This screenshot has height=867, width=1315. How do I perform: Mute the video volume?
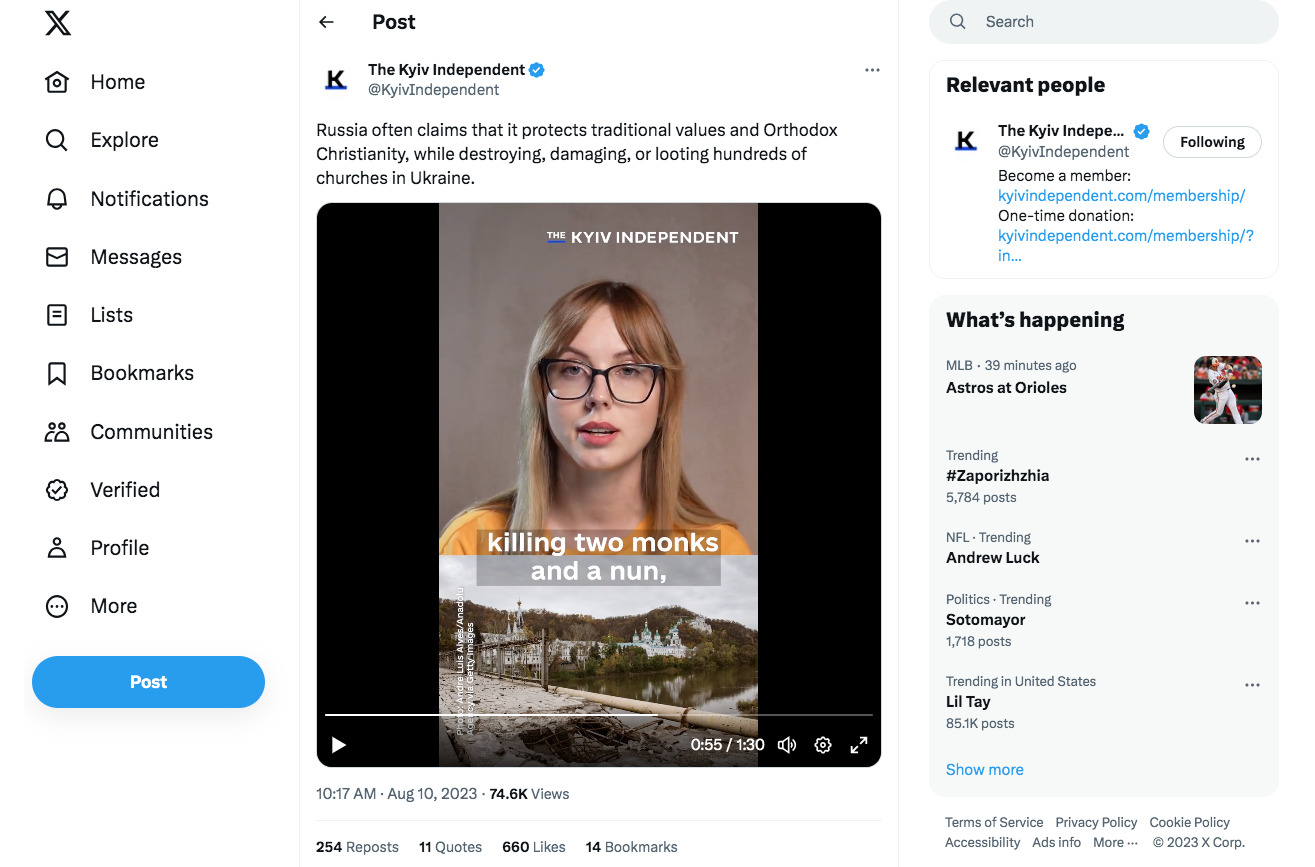(787, 745)
